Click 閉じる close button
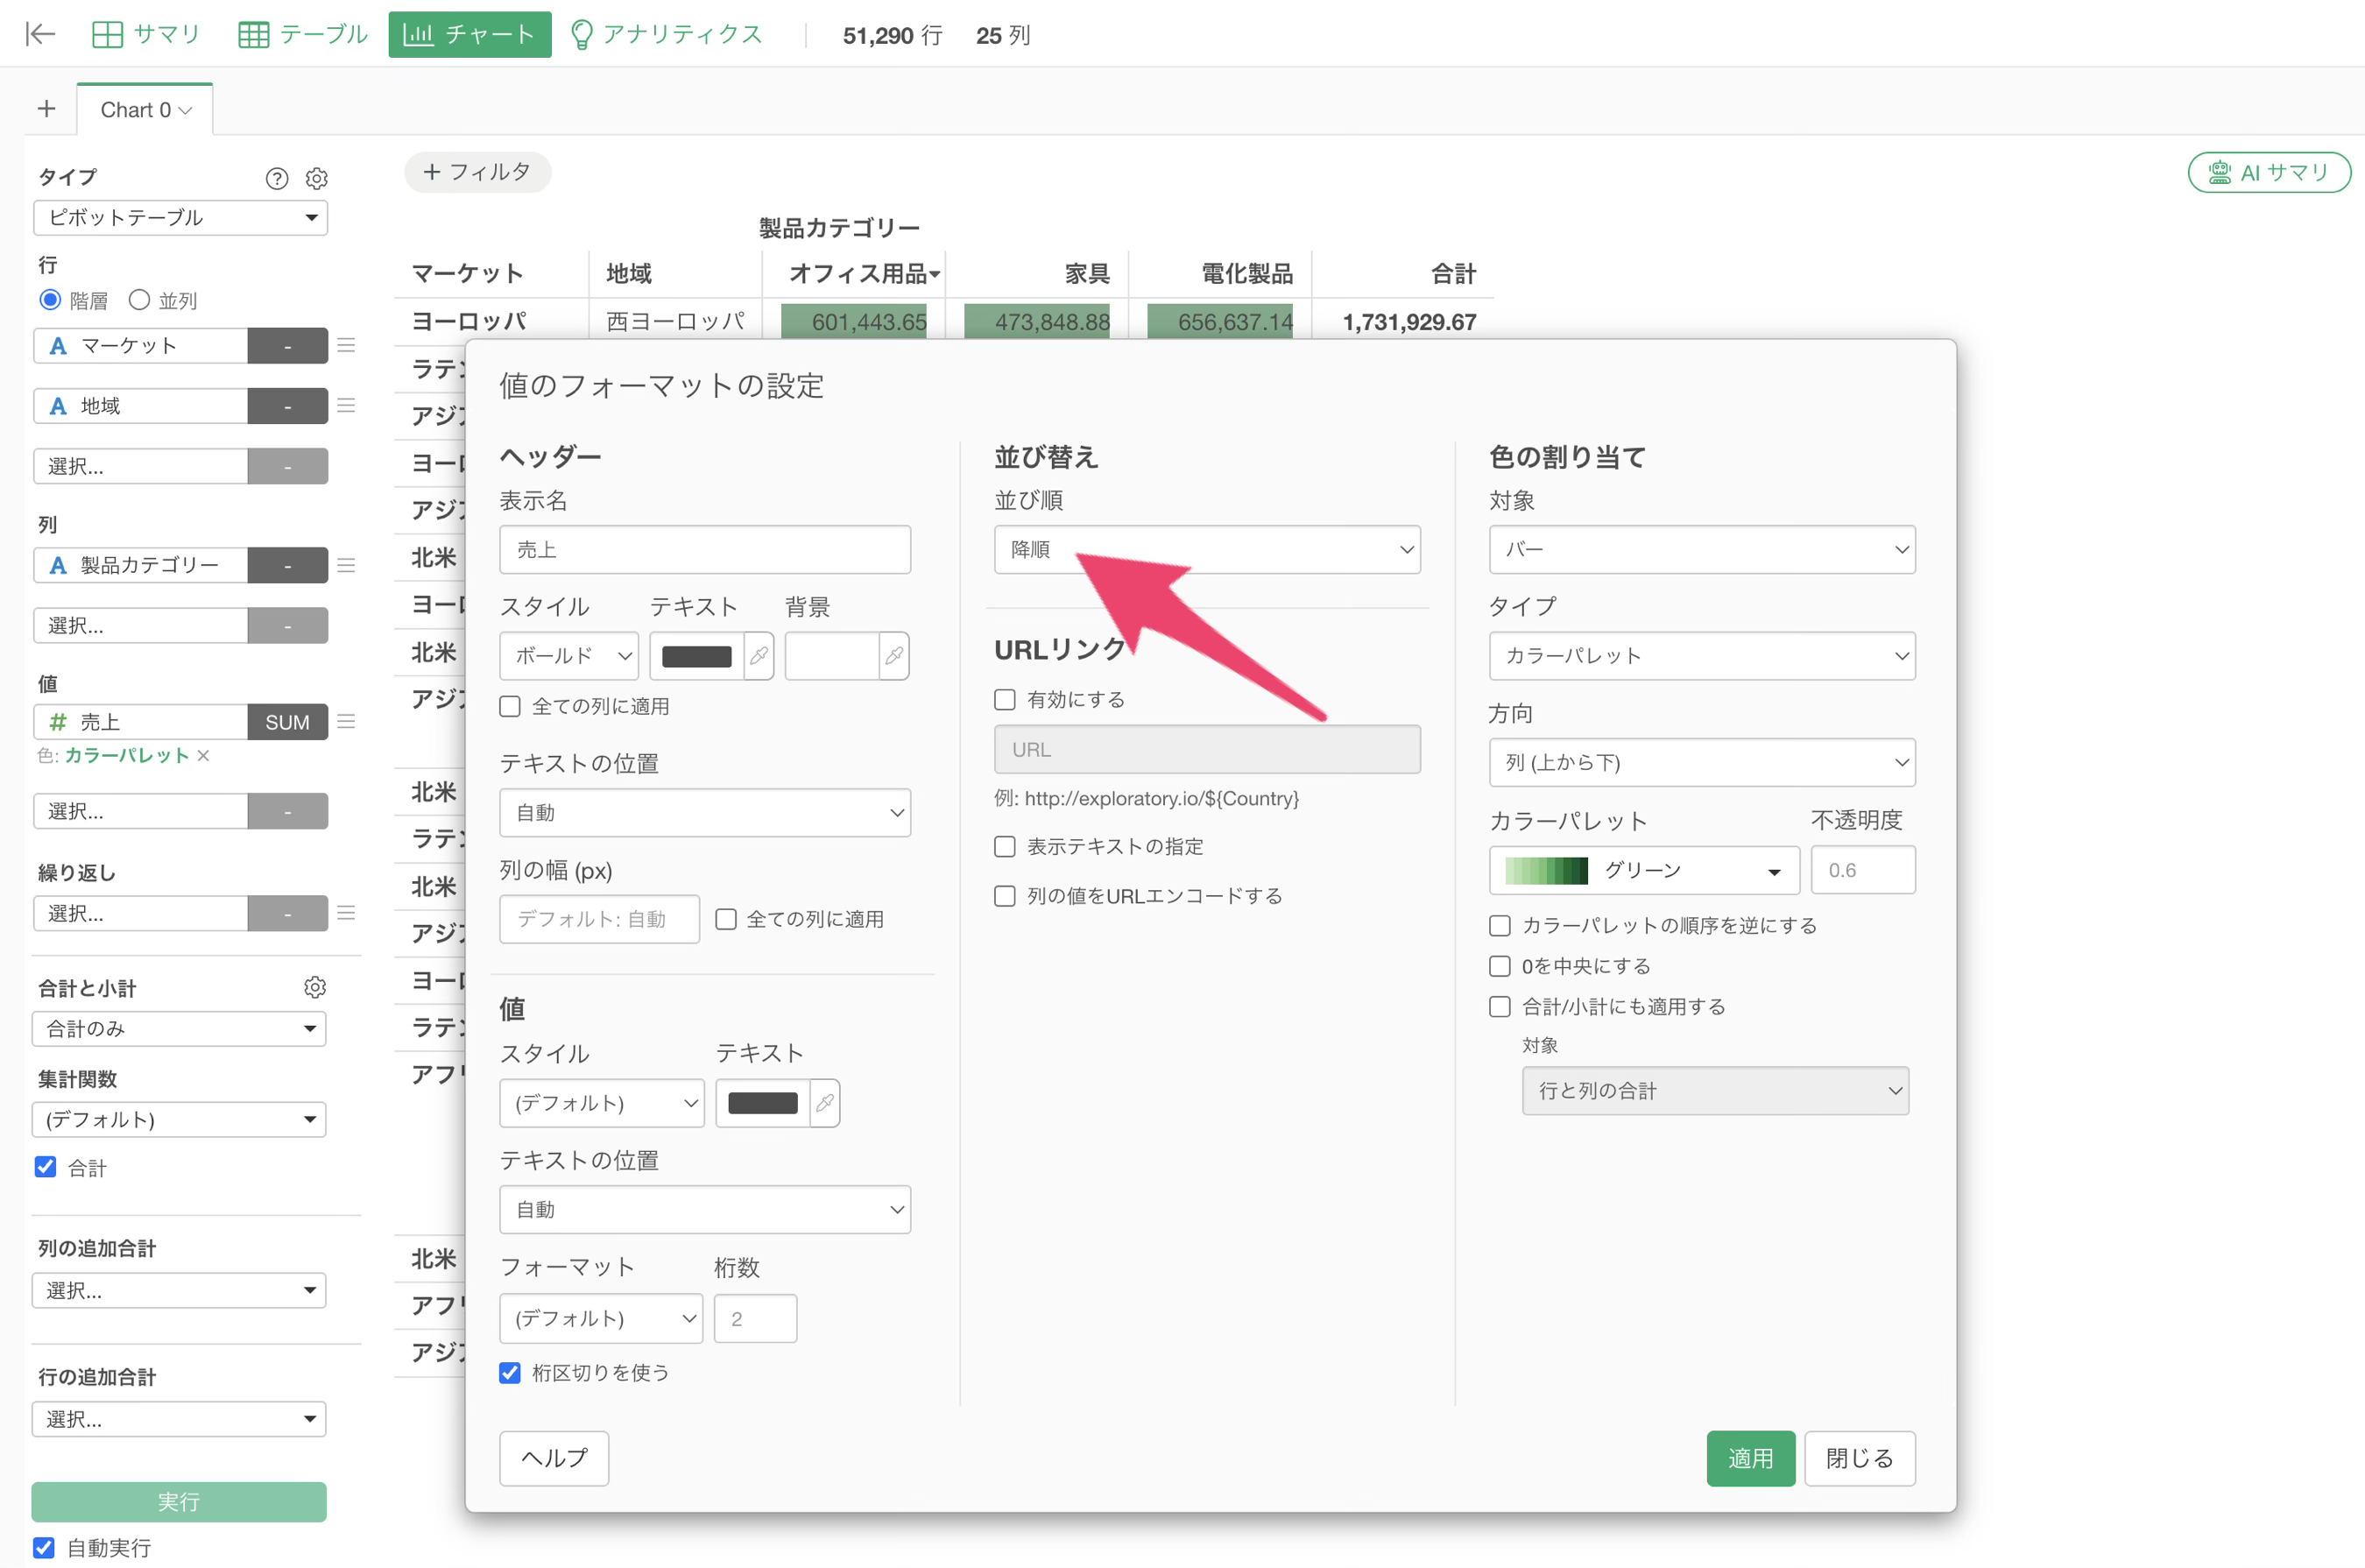2365x1568 pixels. pos(1859,1458)
